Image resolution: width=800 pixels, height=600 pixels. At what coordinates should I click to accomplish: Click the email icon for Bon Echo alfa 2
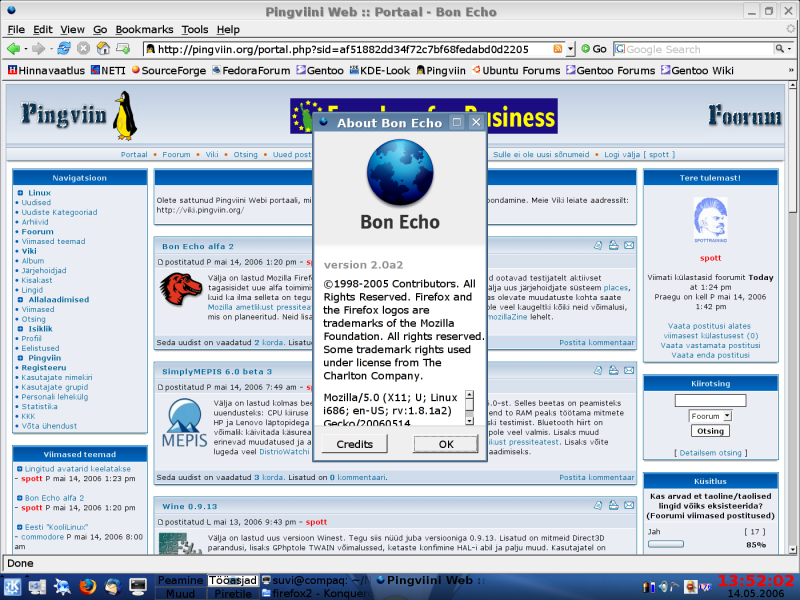click(629, 245)
